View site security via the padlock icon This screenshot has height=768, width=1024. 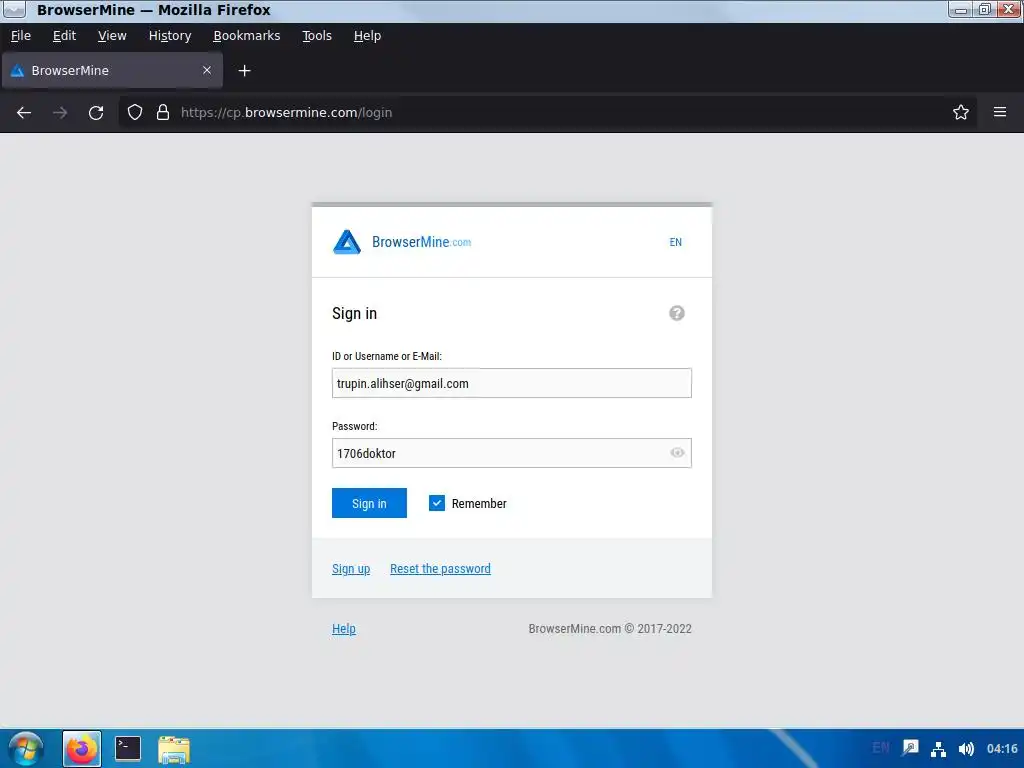point(163,112)
